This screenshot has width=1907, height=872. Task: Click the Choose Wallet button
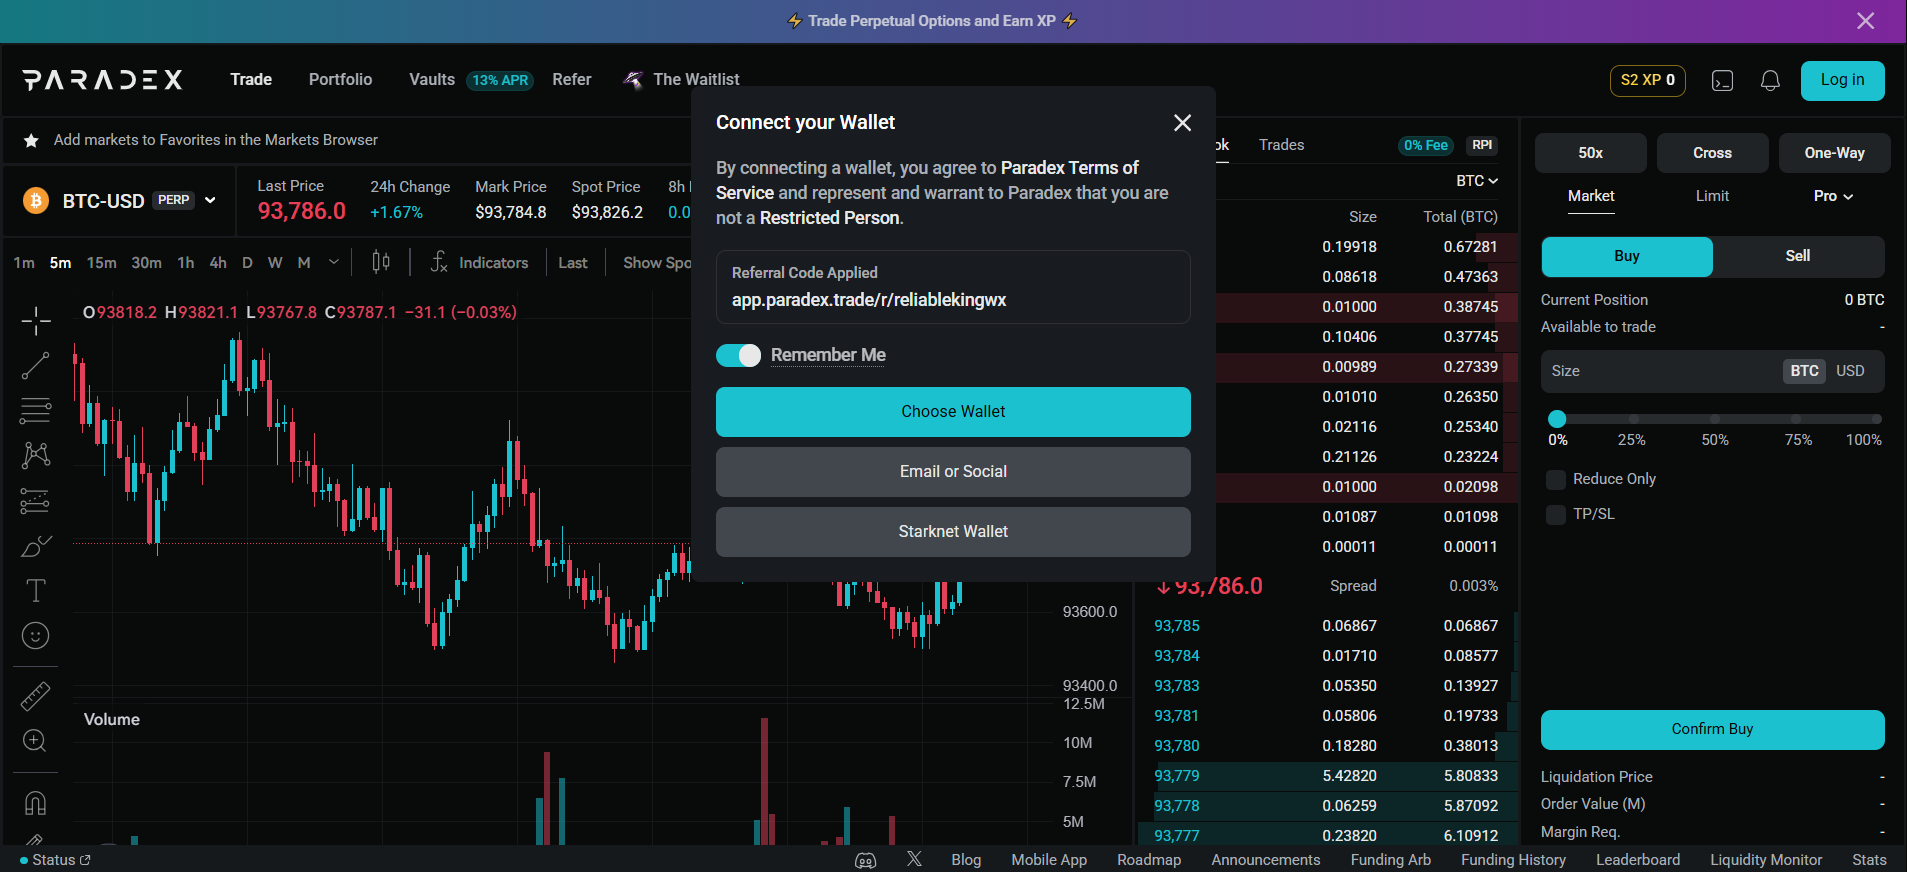coord(953,412)
